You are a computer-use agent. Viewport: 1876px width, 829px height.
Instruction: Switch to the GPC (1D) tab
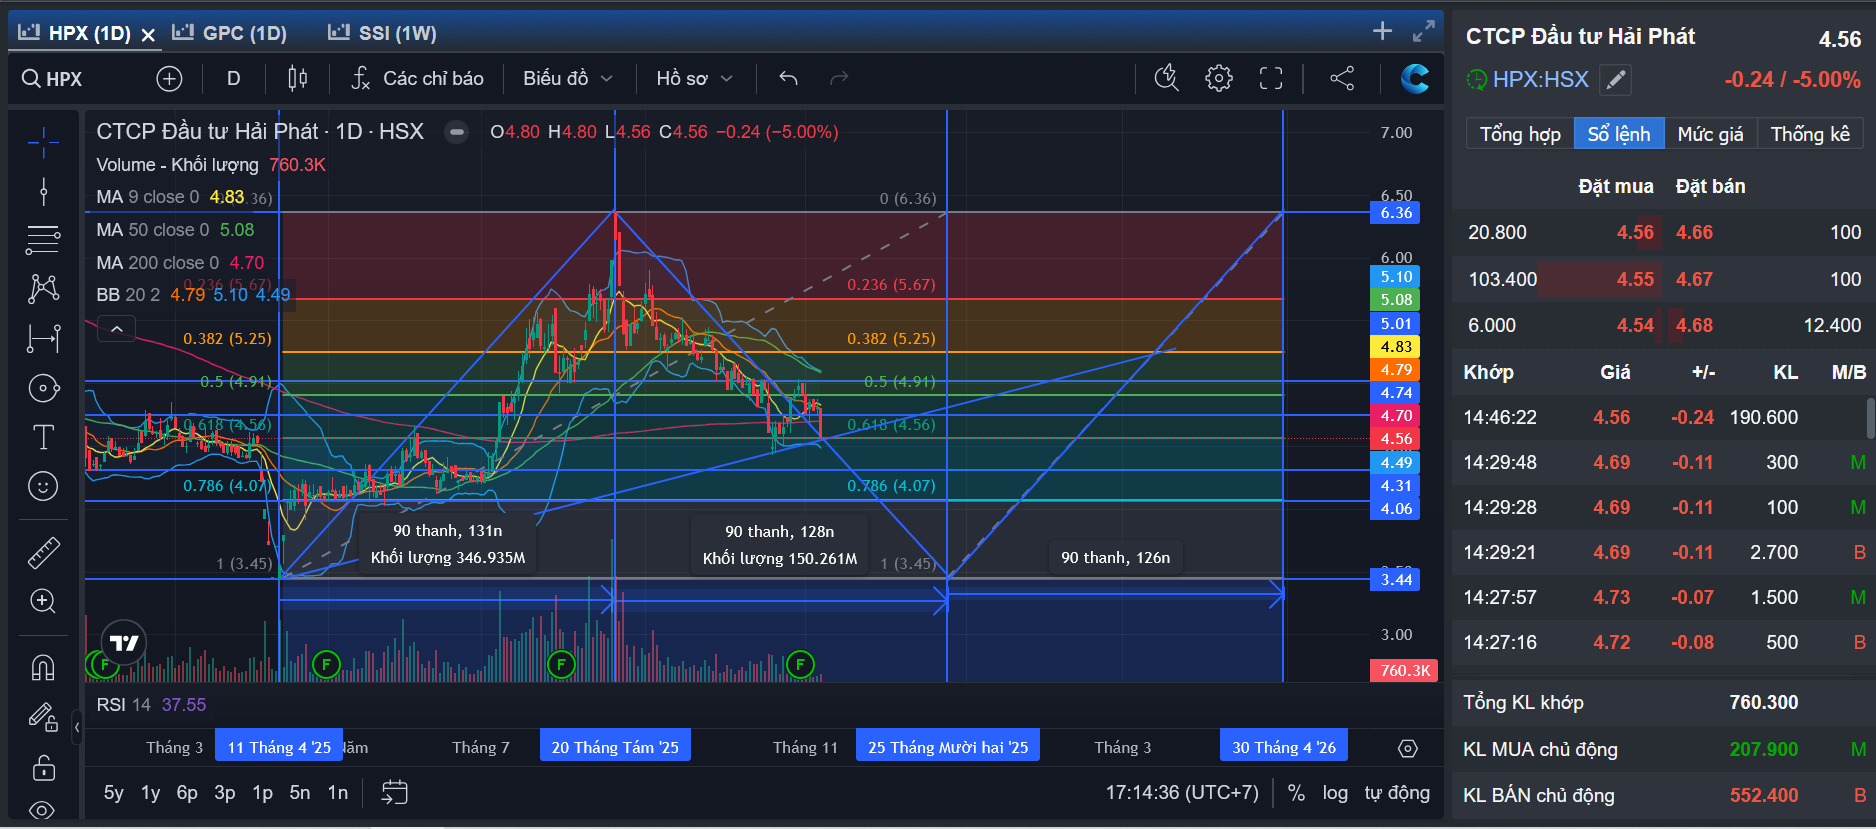point(230,33)
